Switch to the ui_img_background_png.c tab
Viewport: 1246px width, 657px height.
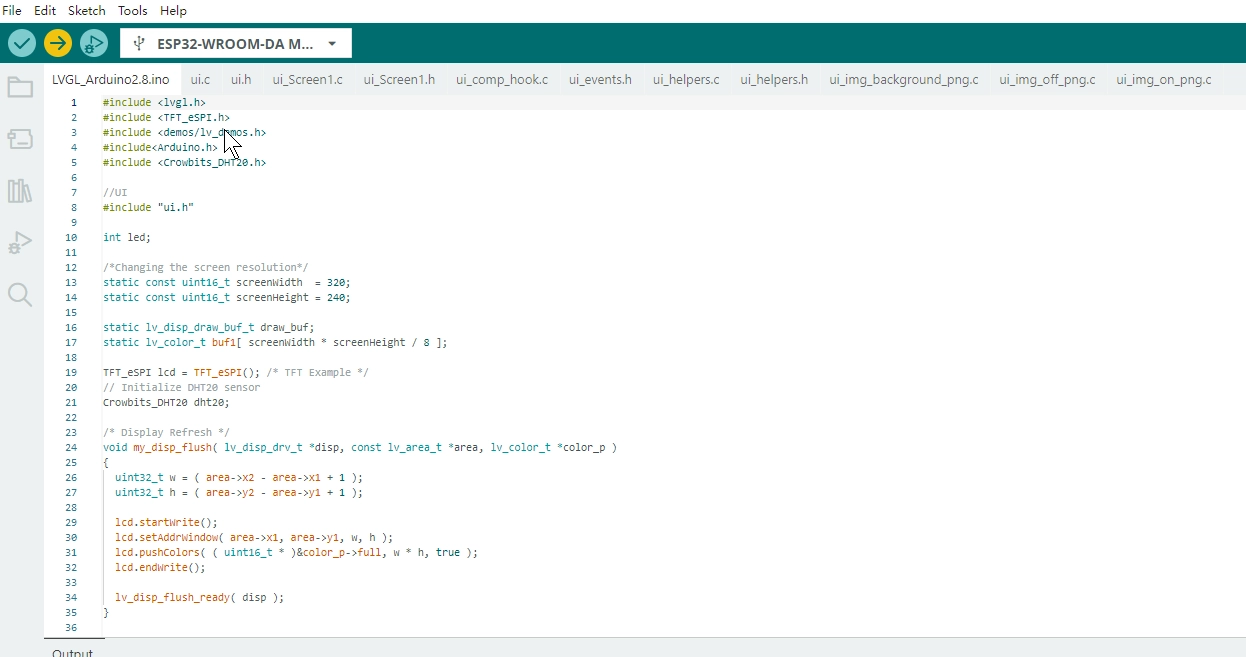[904, 79]
